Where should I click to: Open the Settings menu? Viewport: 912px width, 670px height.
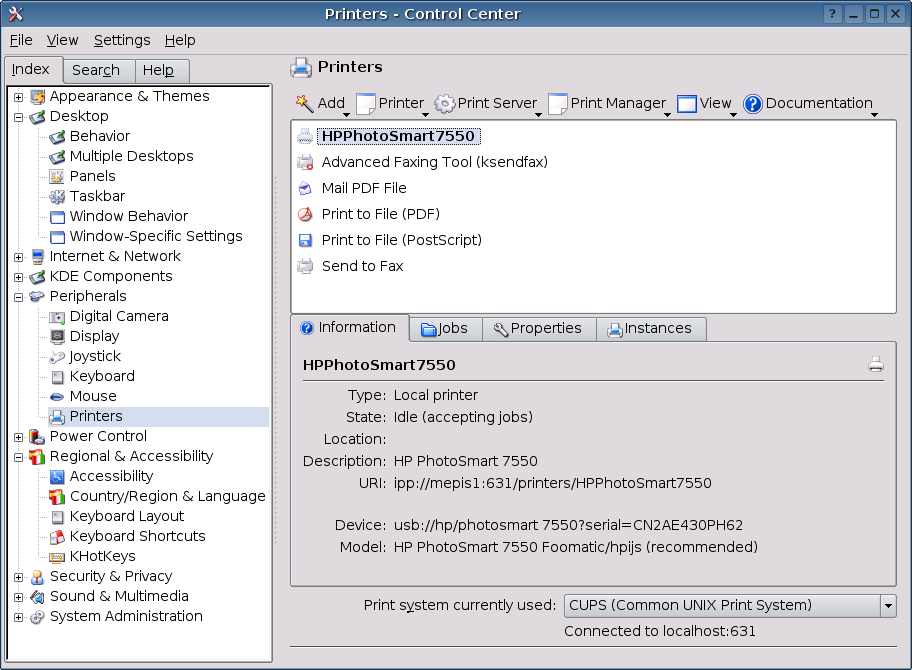pos(122,40)
